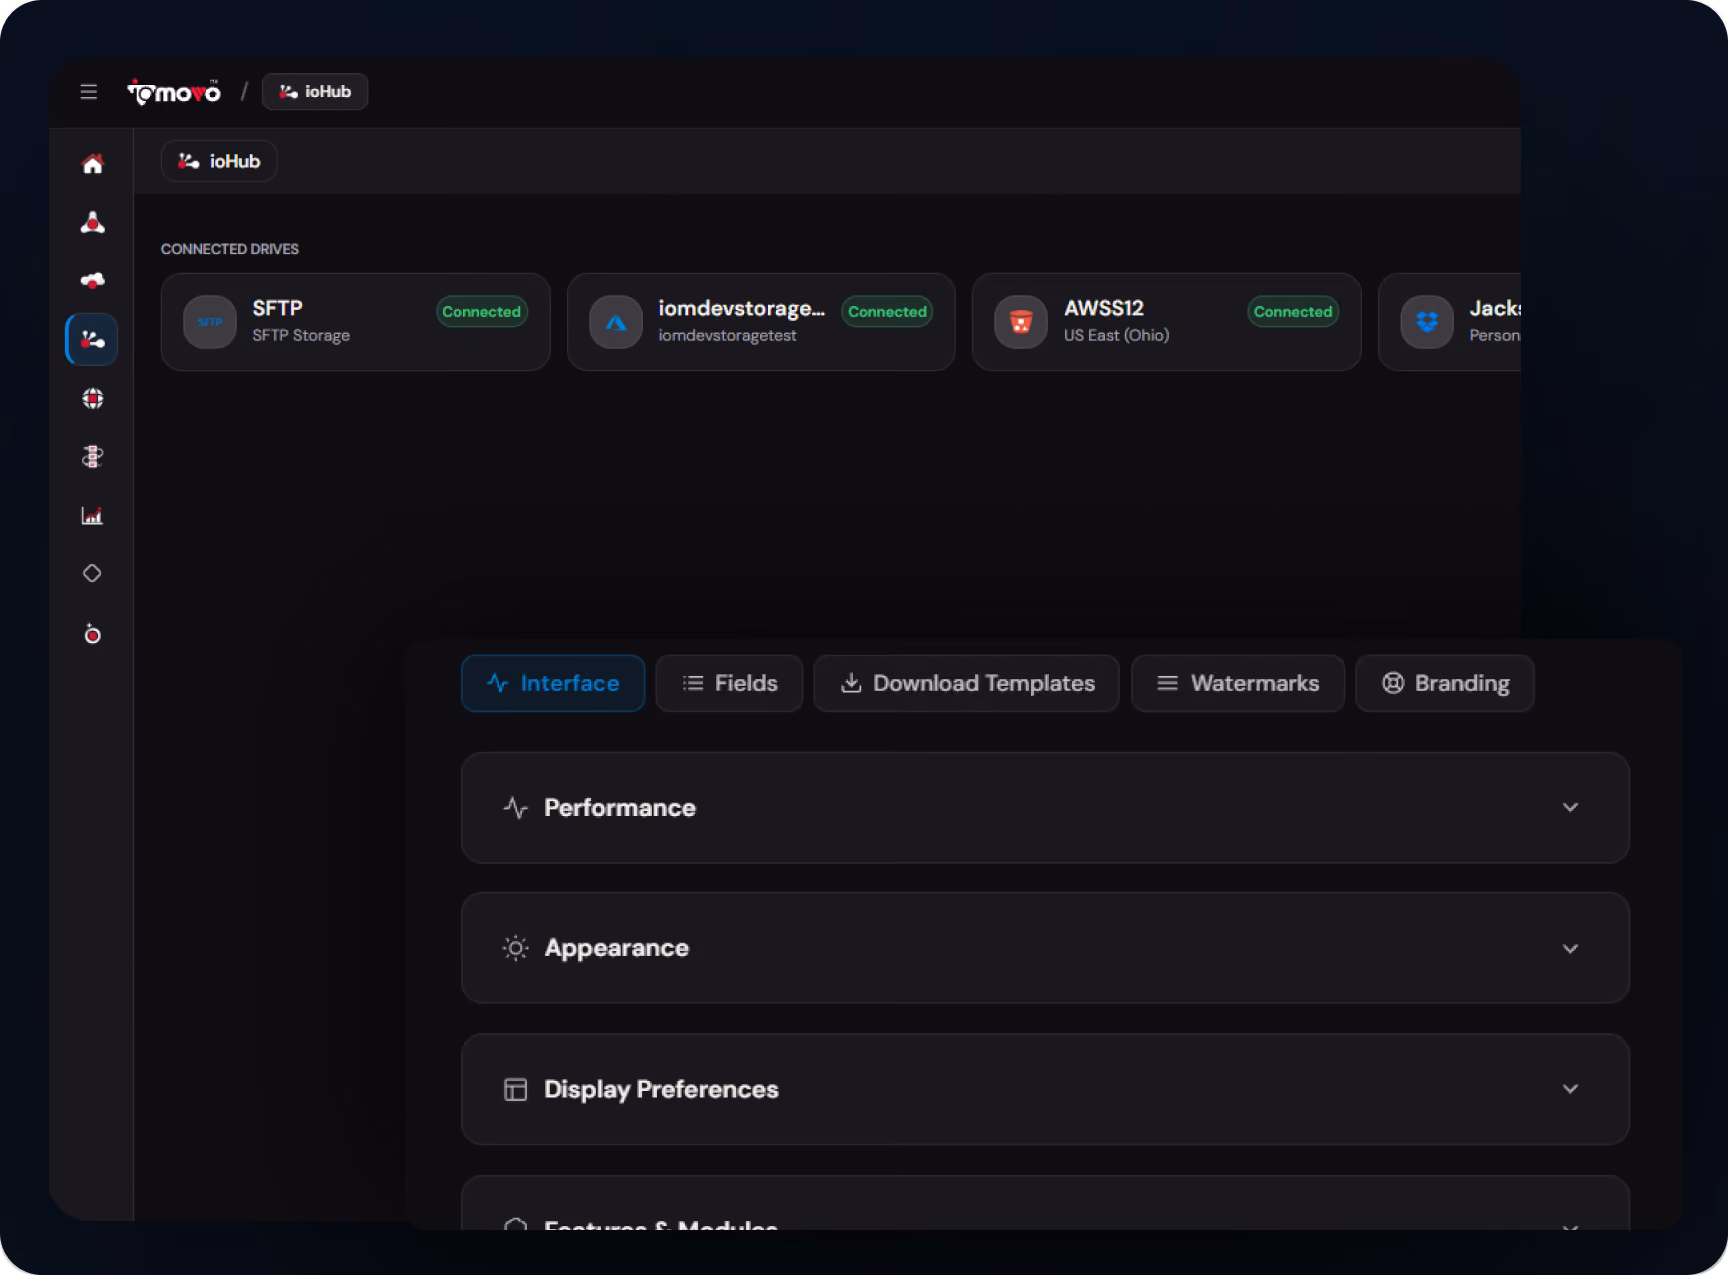This screenshot has height=1275, width=1728.
Task: Select the iomdevstorage drive name
Action: click(742, 309)
